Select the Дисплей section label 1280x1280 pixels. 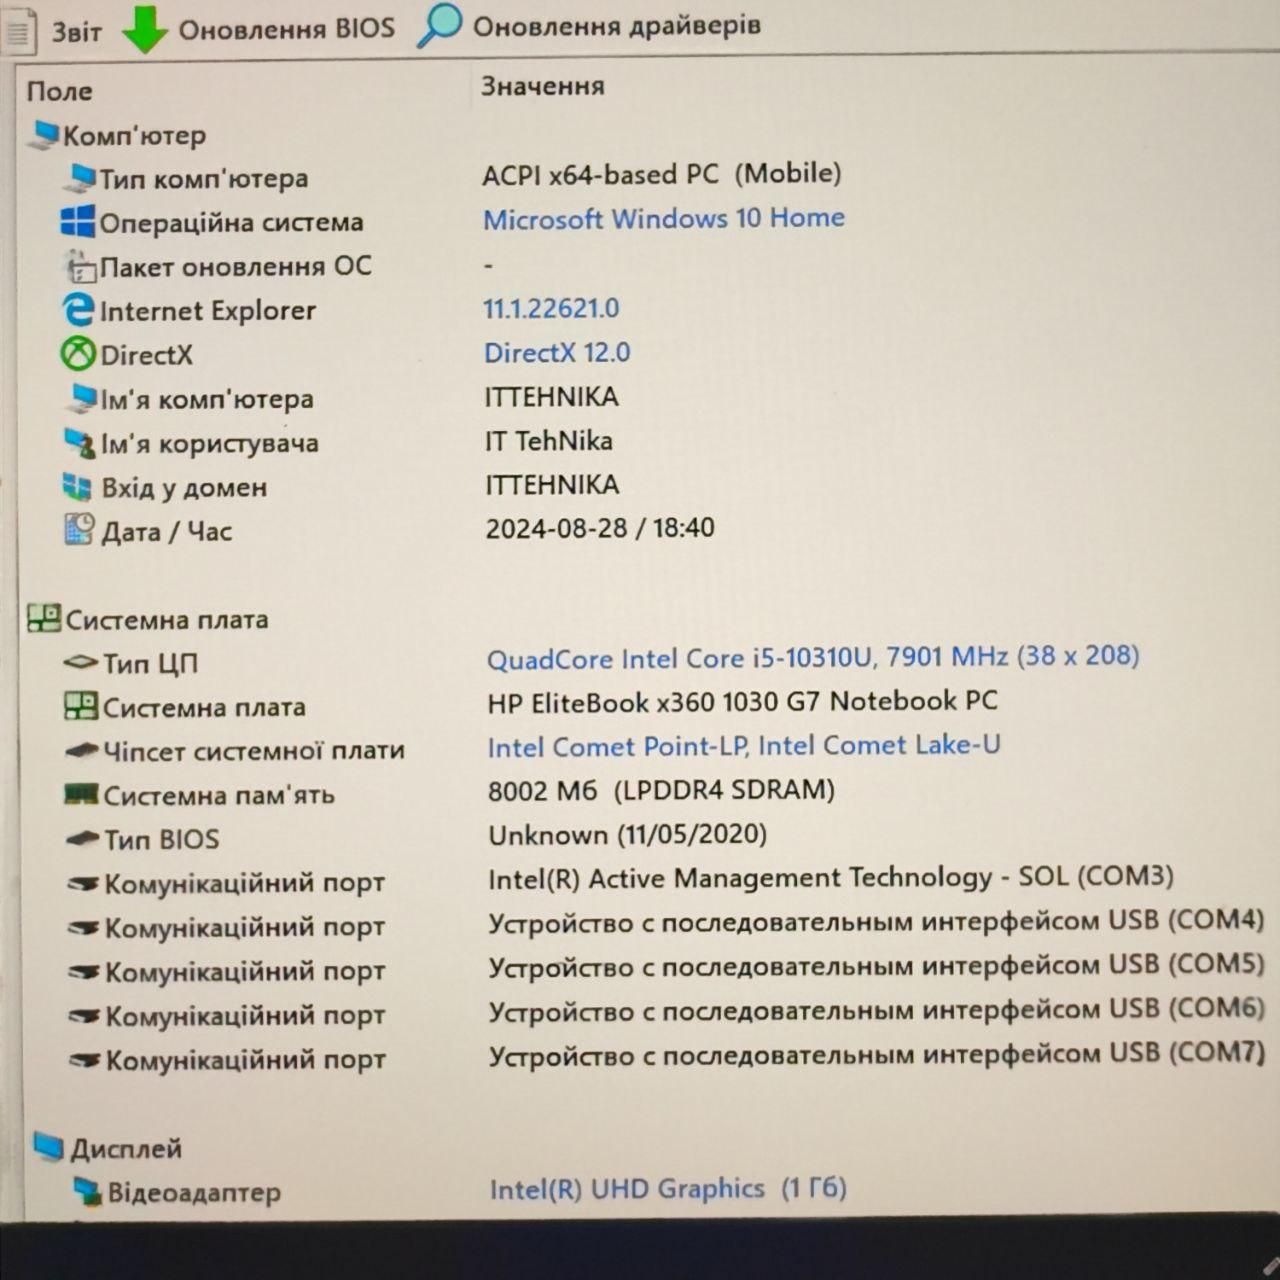[x=126, y=1148]
